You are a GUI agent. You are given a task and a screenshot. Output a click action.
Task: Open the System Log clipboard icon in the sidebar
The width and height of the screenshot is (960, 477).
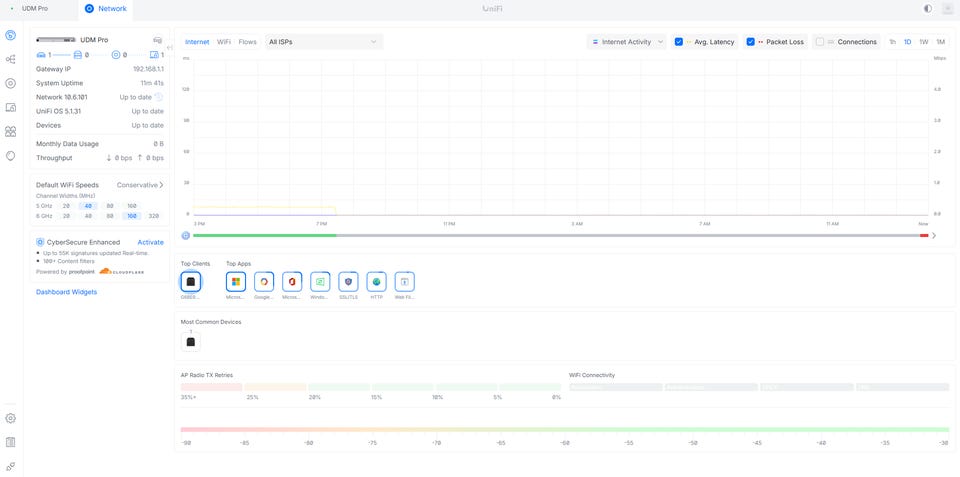tap(10, 442)
